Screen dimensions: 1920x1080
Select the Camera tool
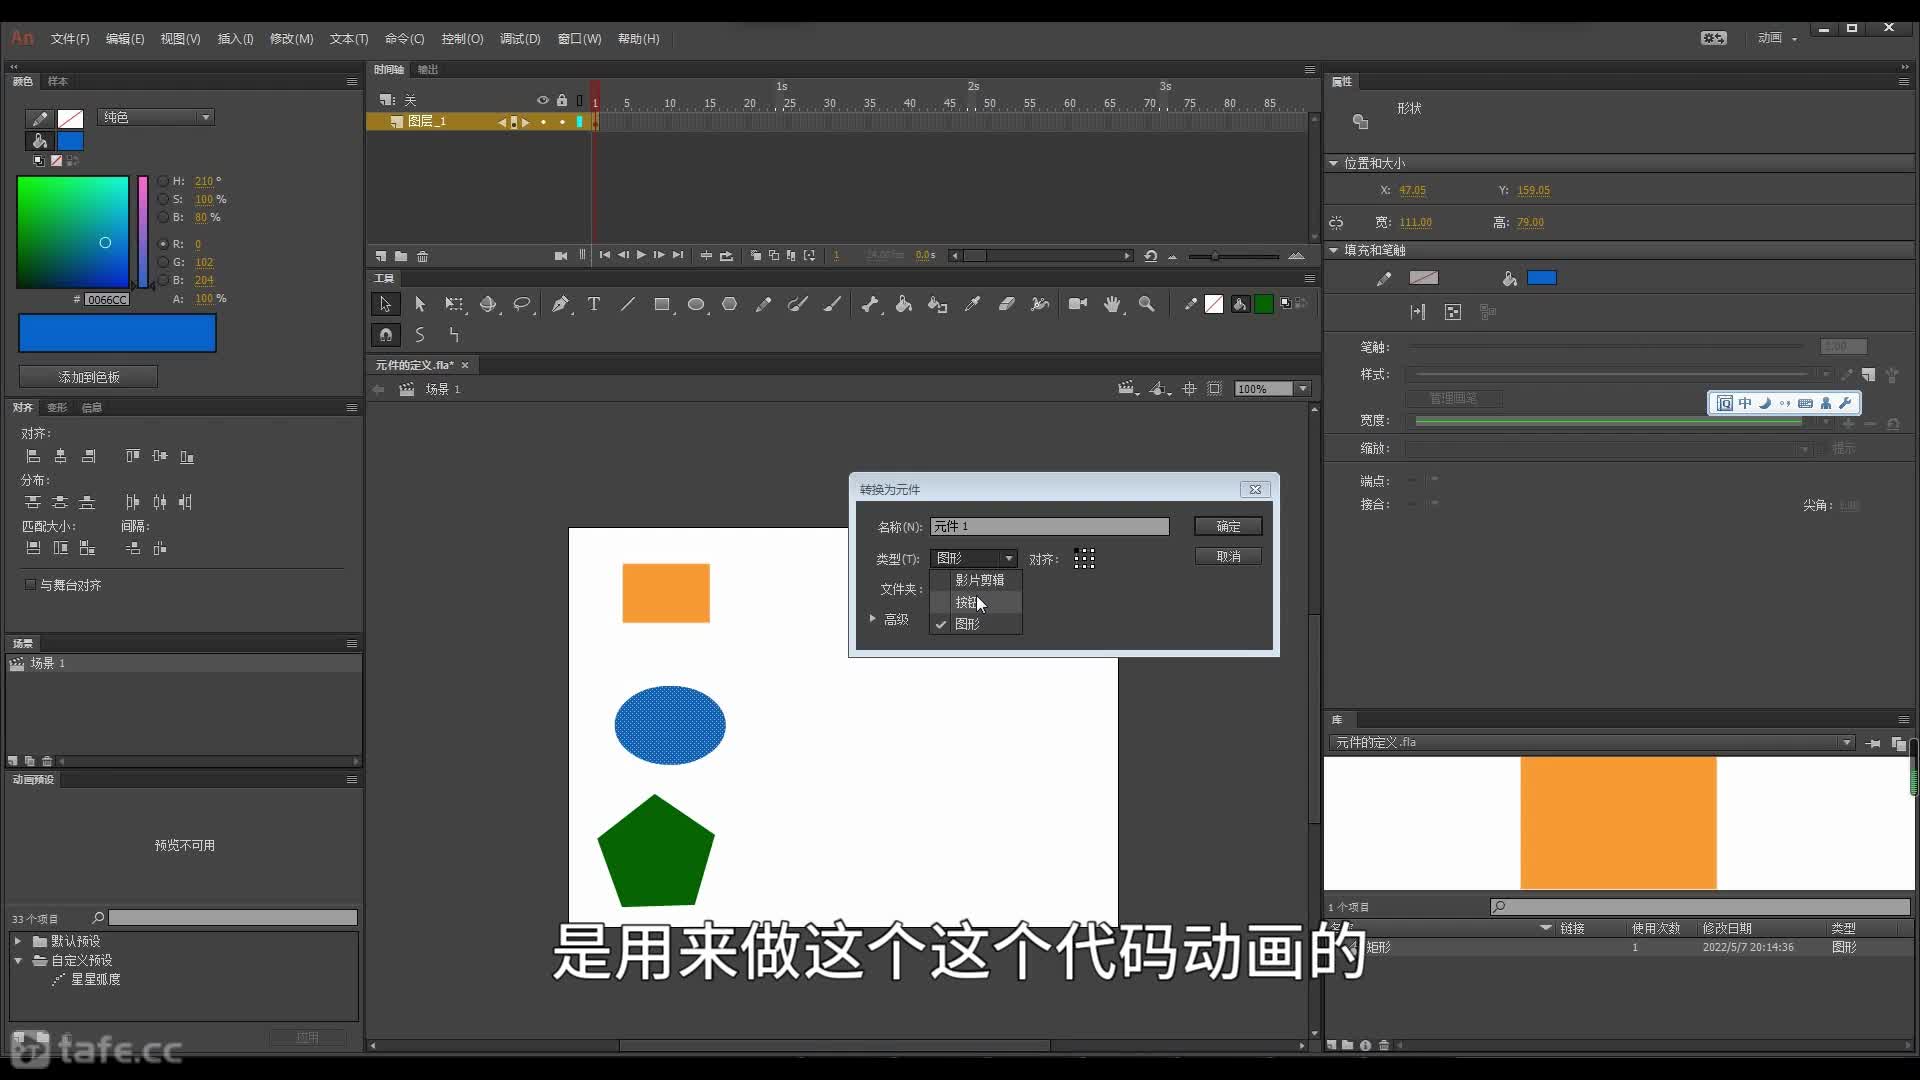coord(1078,304)
